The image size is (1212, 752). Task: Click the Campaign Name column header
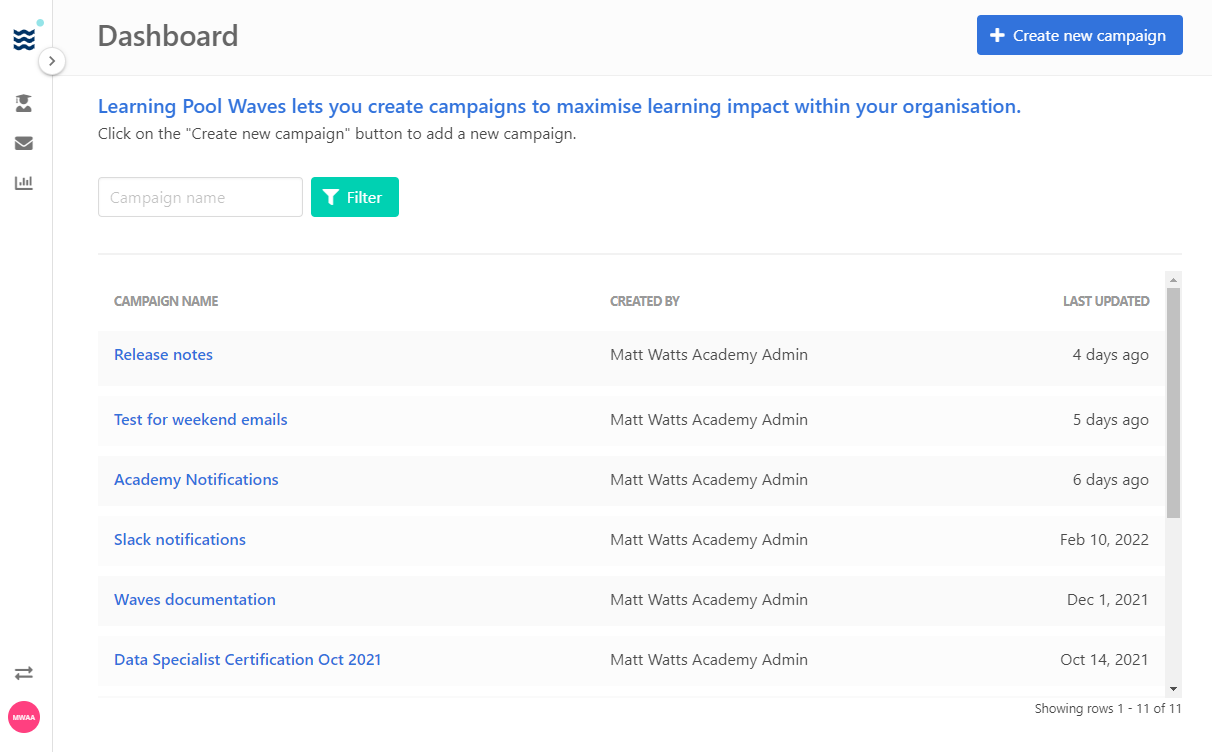point(166,301)
